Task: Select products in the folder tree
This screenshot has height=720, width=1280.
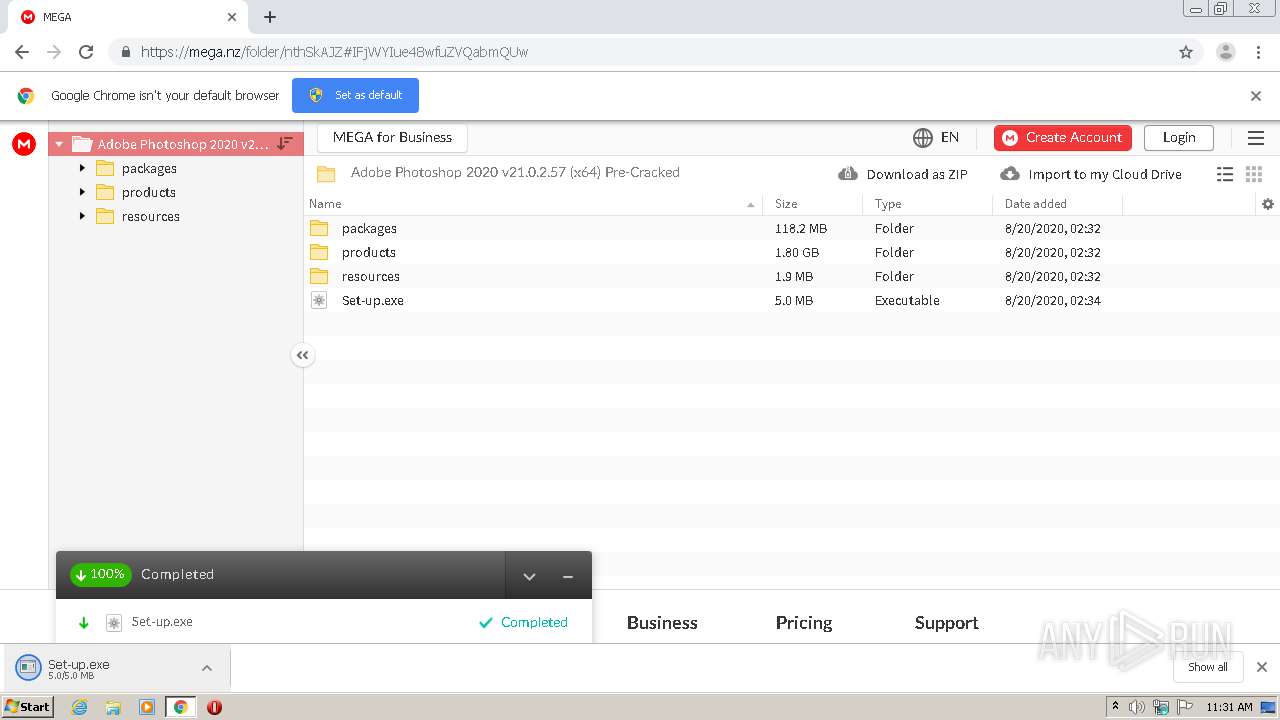Action: 148,192
